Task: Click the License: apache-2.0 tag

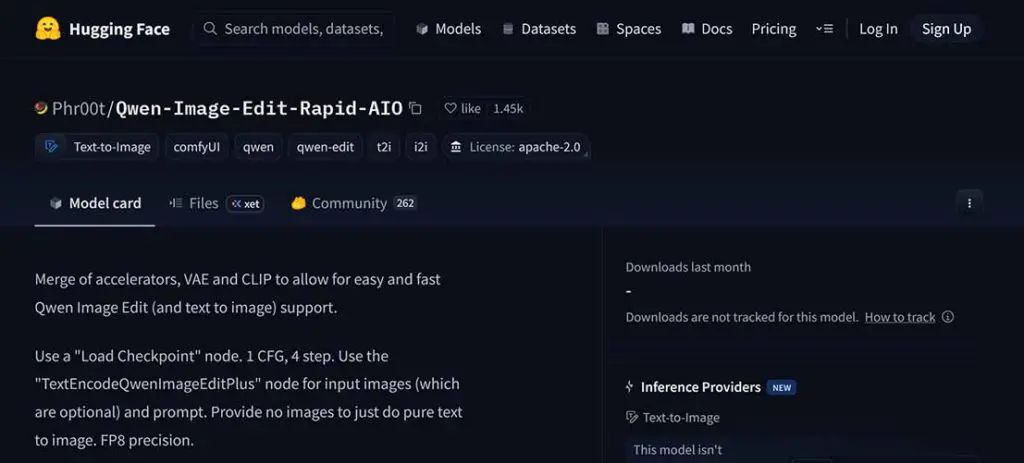Action: tap(516, 147)
